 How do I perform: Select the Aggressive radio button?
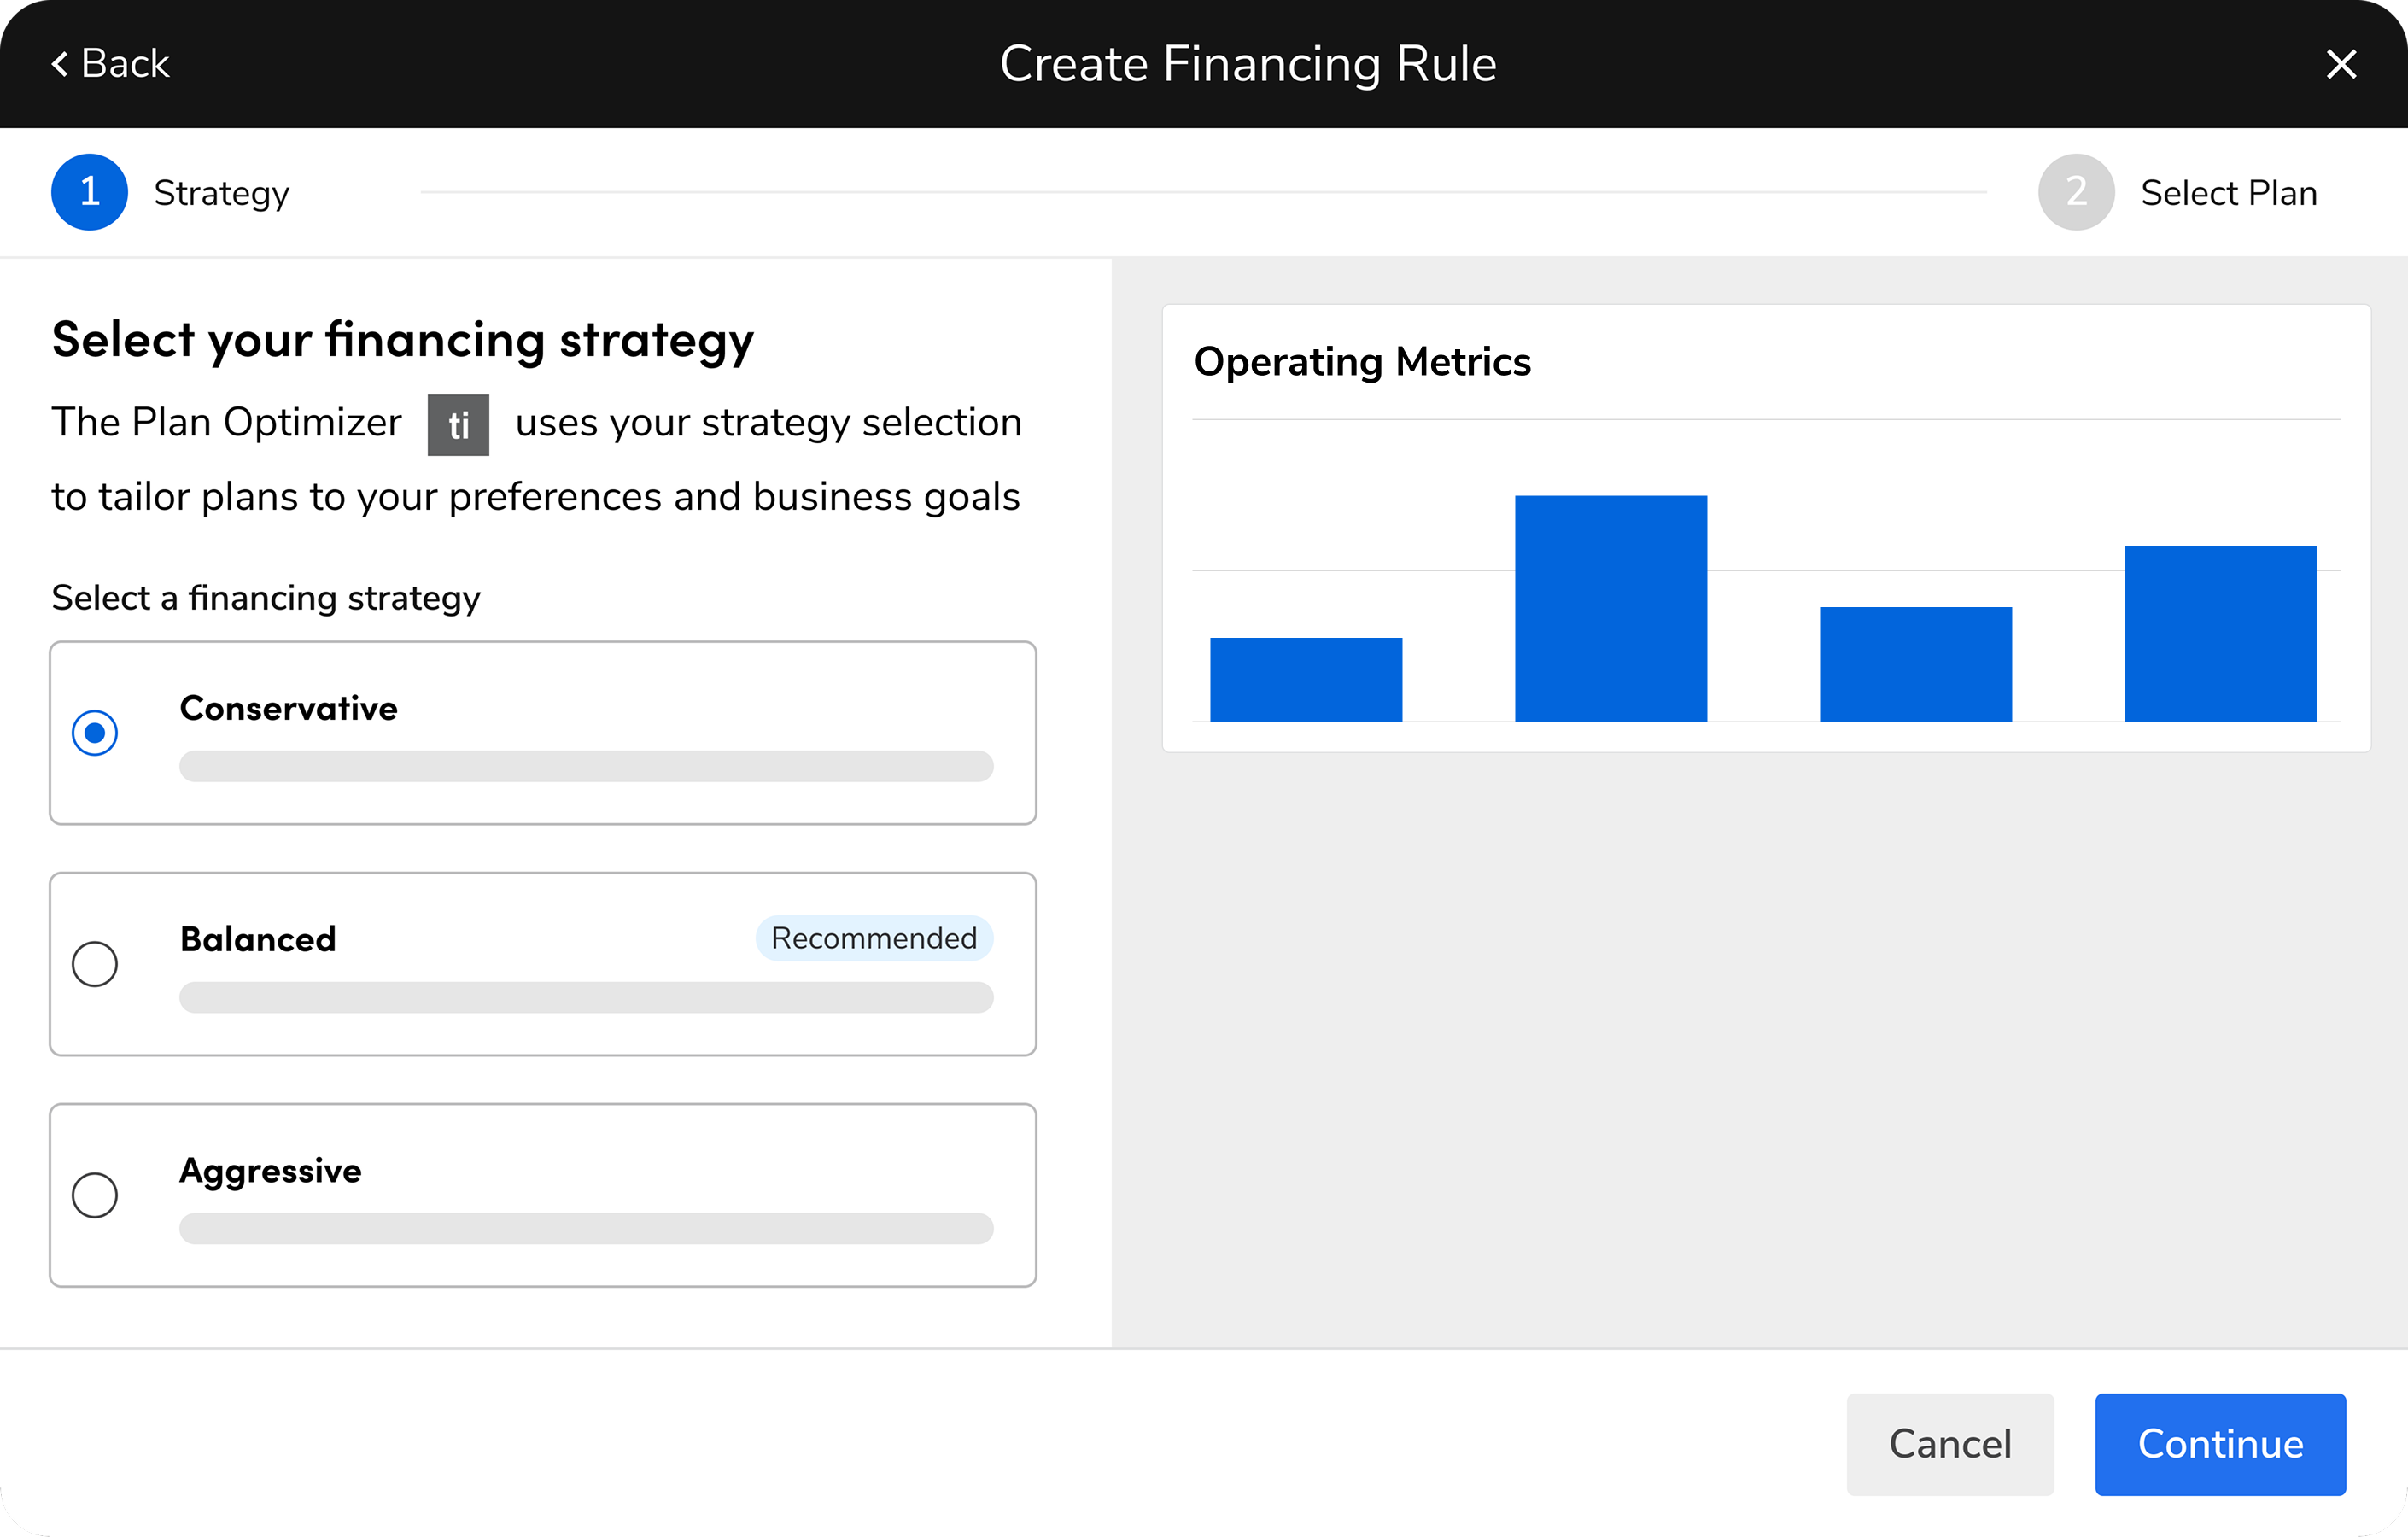tap(95, 1195)
